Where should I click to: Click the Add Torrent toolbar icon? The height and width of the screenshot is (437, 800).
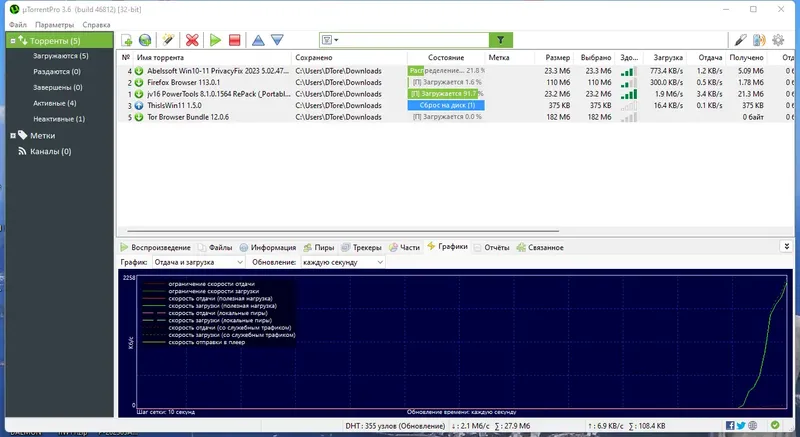pos(127,40)
